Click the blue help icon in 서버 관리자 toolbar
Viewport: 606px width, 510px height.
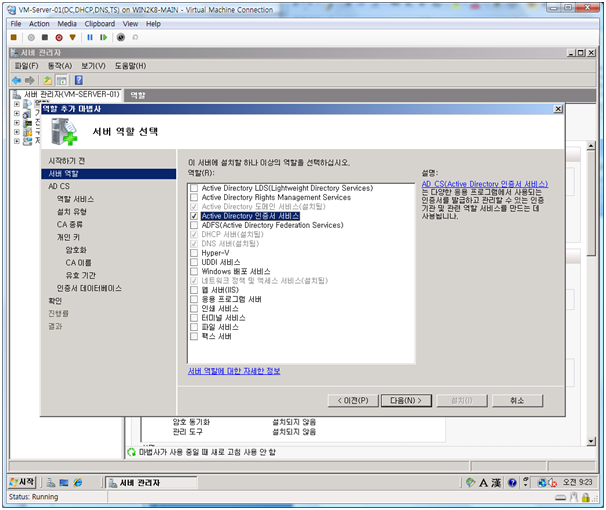[79, 80]
